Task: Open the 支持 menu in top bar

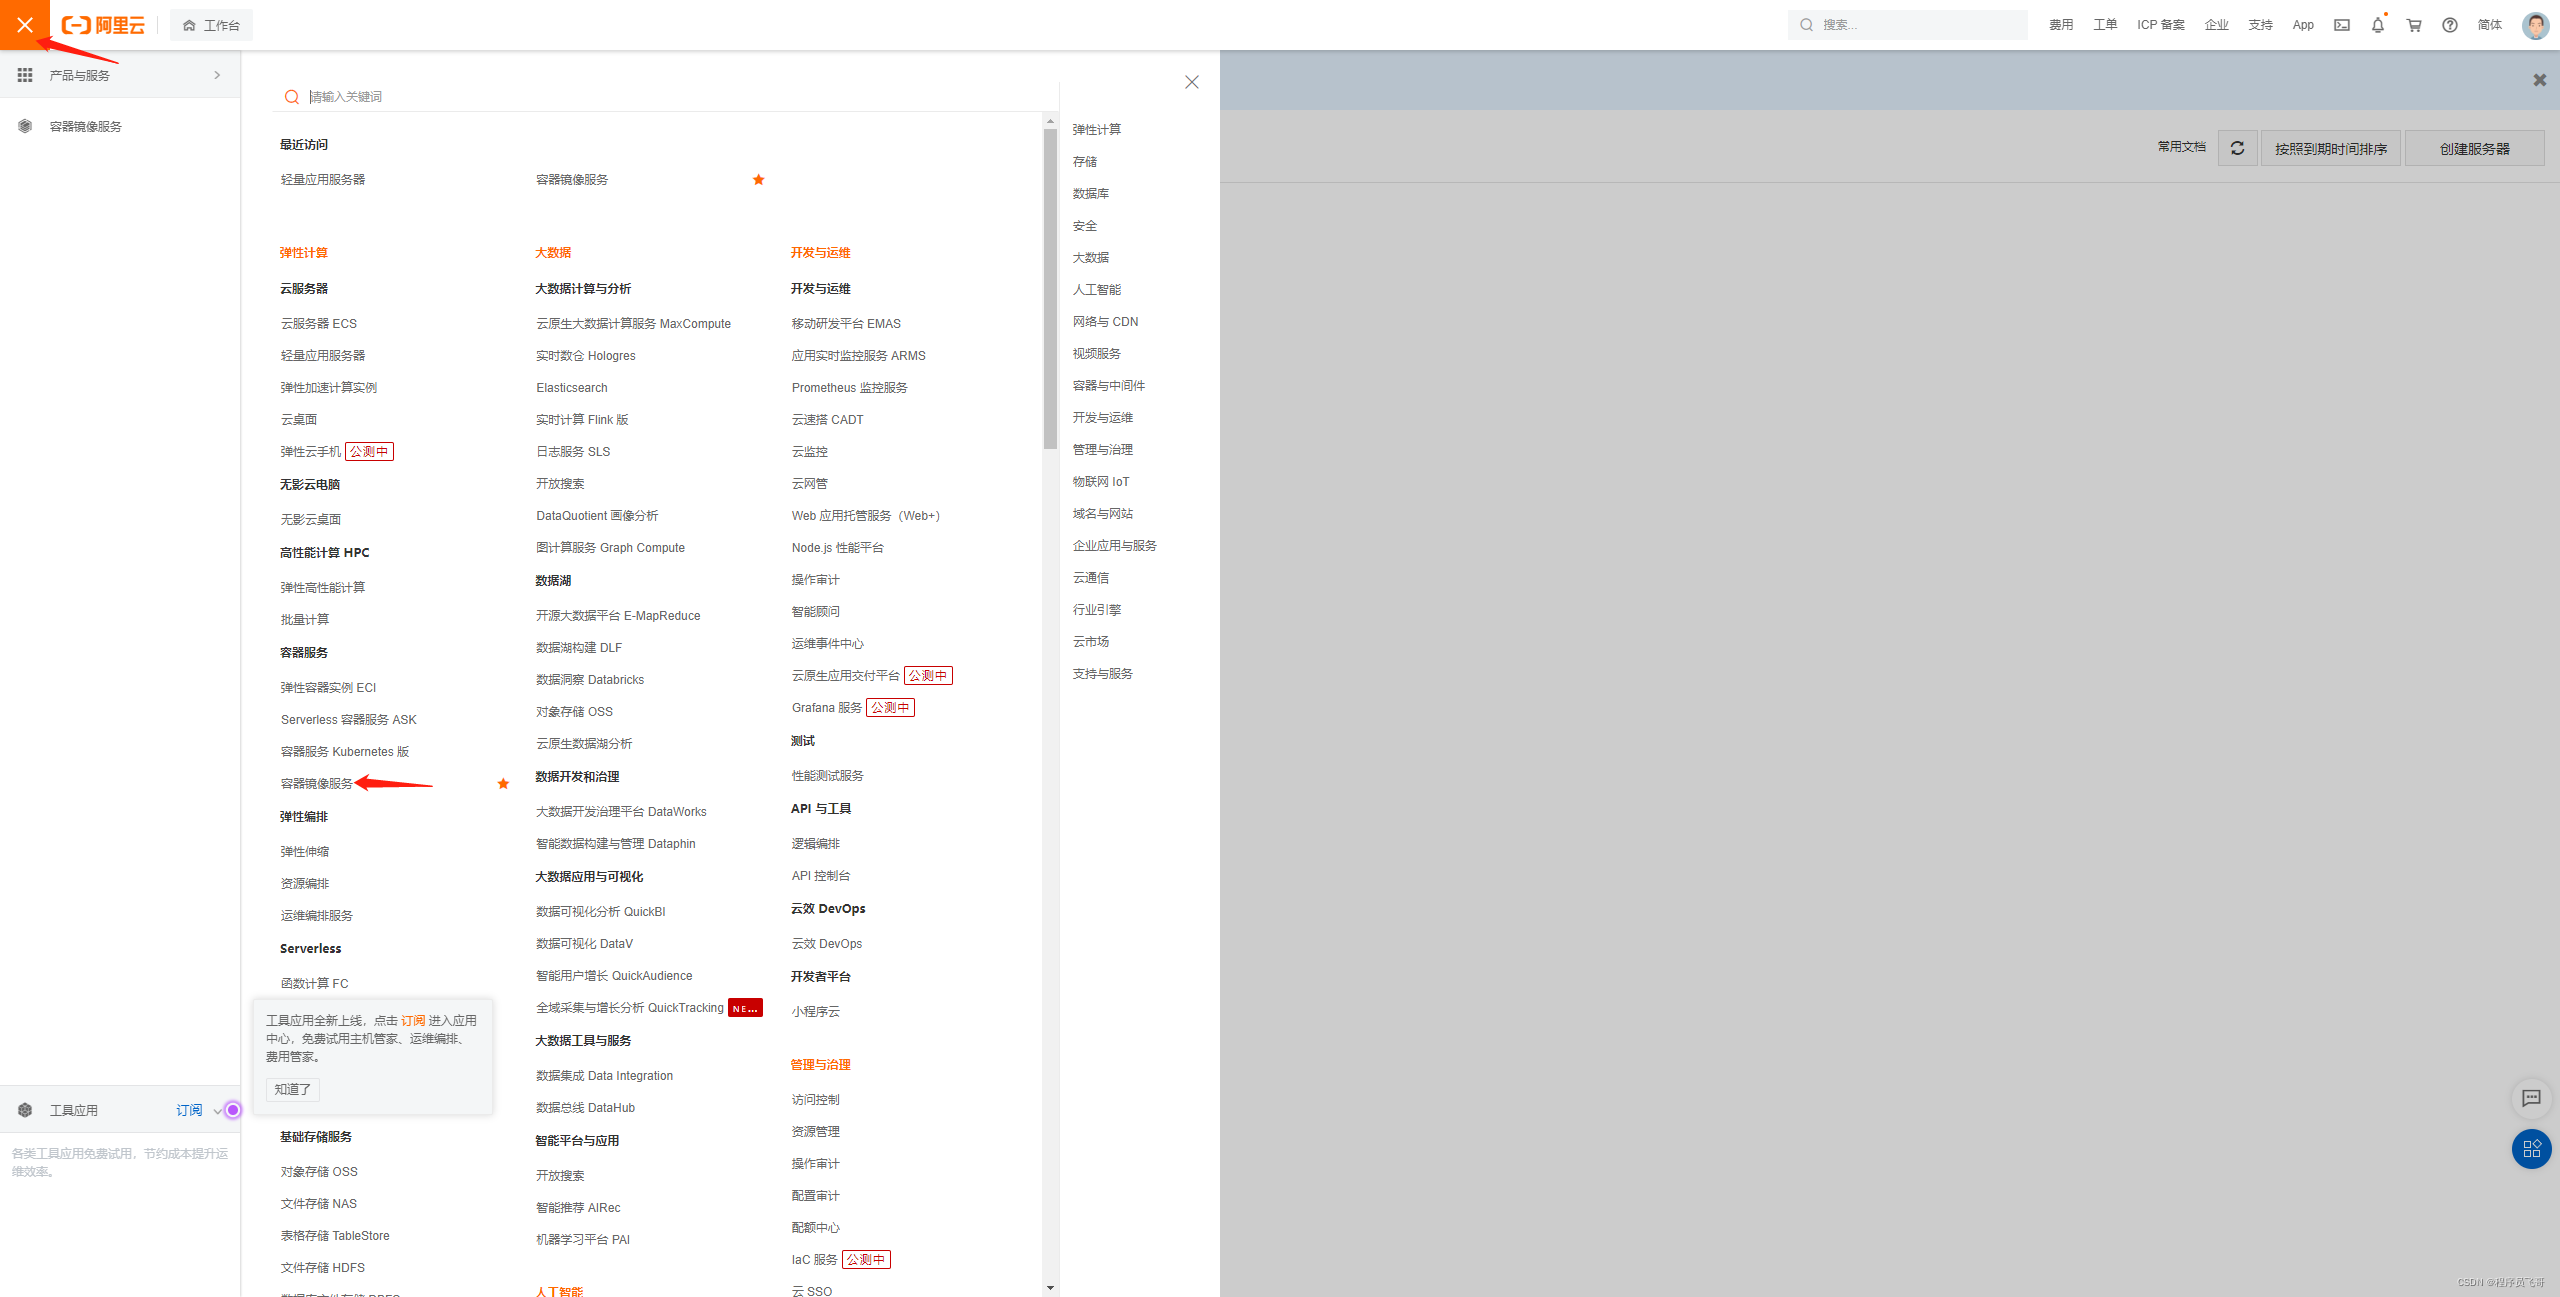Action: (x=2261, y=25)
